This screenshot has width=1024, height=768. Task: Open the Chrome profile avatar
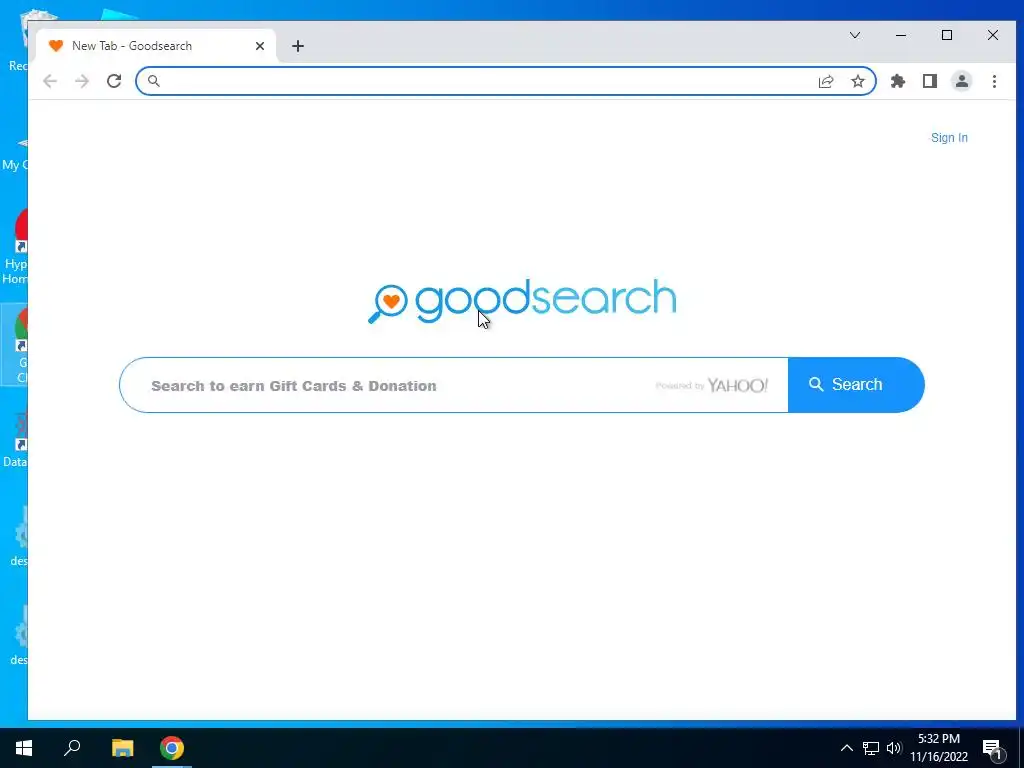[962, 81]
